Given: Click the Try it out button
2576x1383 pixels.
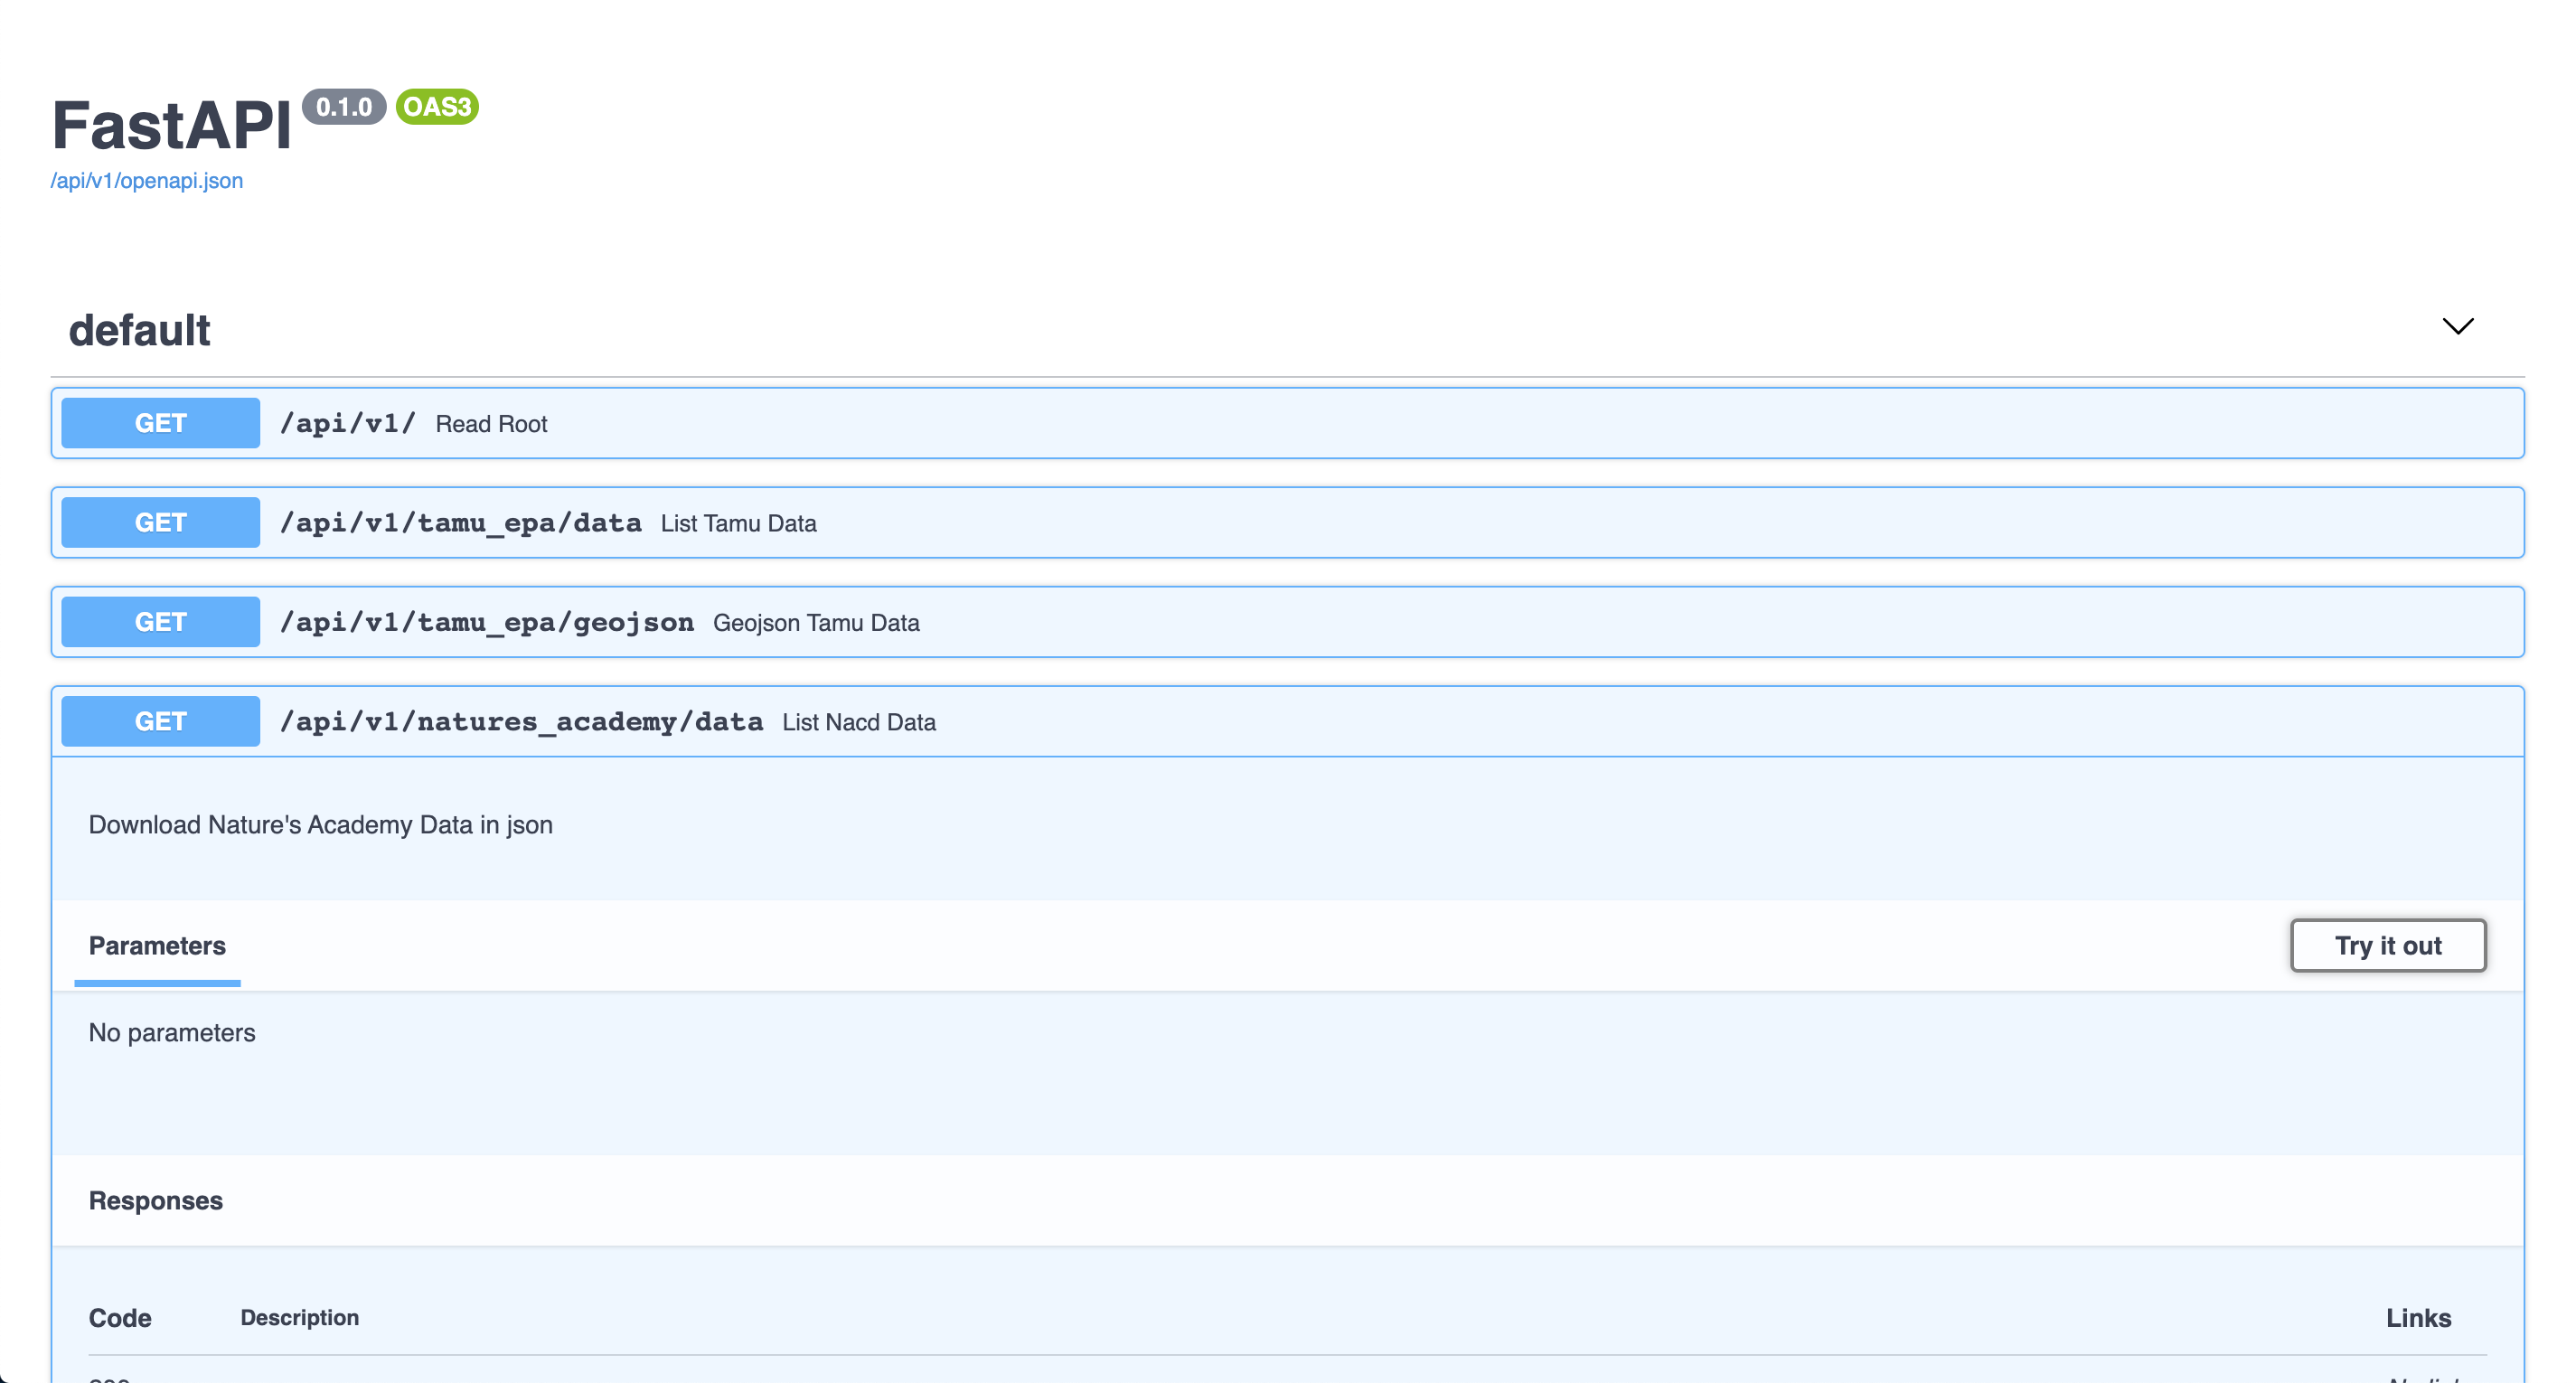Looking at the screenshot, I should pyautogui.click(x=2387, y=945).
